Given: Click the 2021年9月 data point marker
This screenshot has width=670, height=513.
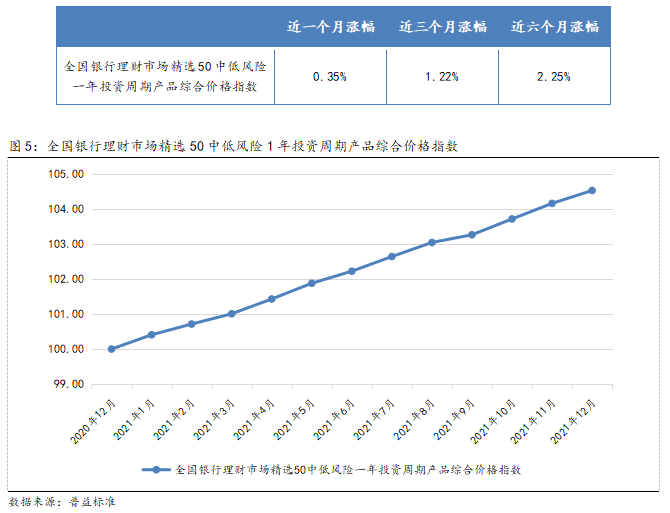Looking at the screenshot, I should (x=472, y=235).
